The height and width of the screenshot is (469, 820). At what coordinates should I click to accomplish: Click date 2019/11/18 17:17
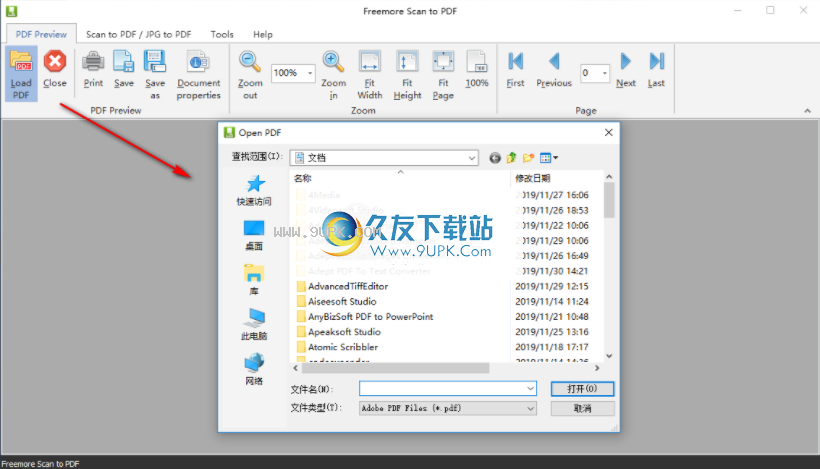point(552,347)
